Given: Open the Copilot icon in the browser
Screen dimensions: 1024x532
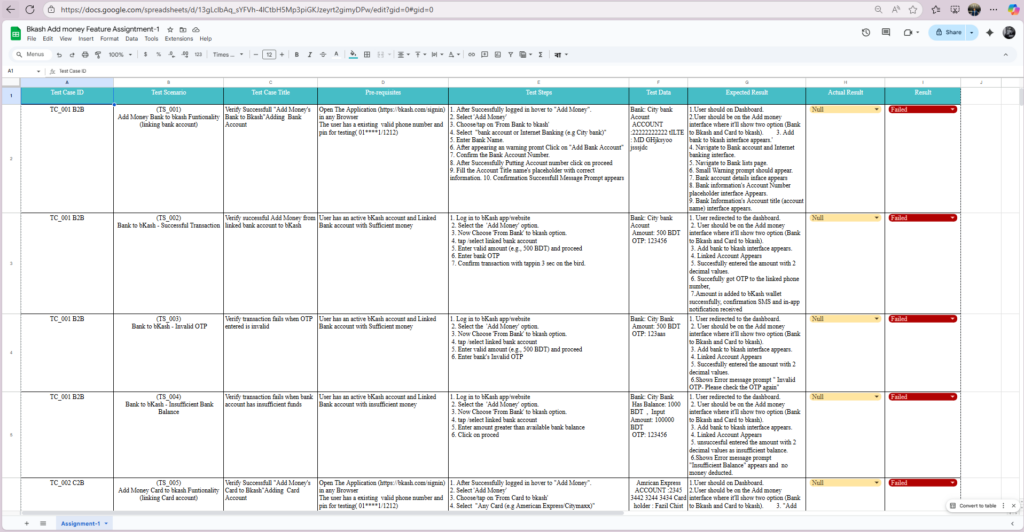Looking at the screenshot, I should click(1013, 10).
